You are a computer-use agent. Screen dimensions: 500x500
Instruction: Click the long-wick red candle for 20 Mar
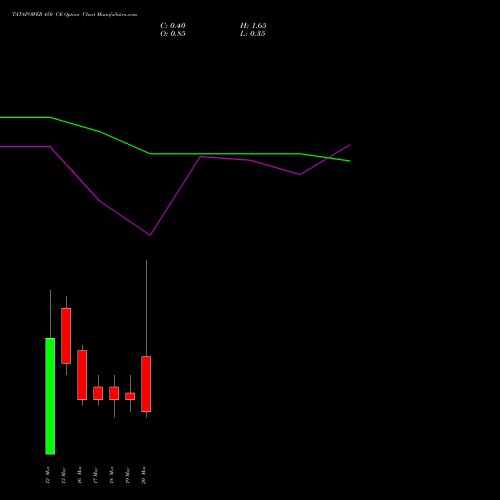[146, 384]
